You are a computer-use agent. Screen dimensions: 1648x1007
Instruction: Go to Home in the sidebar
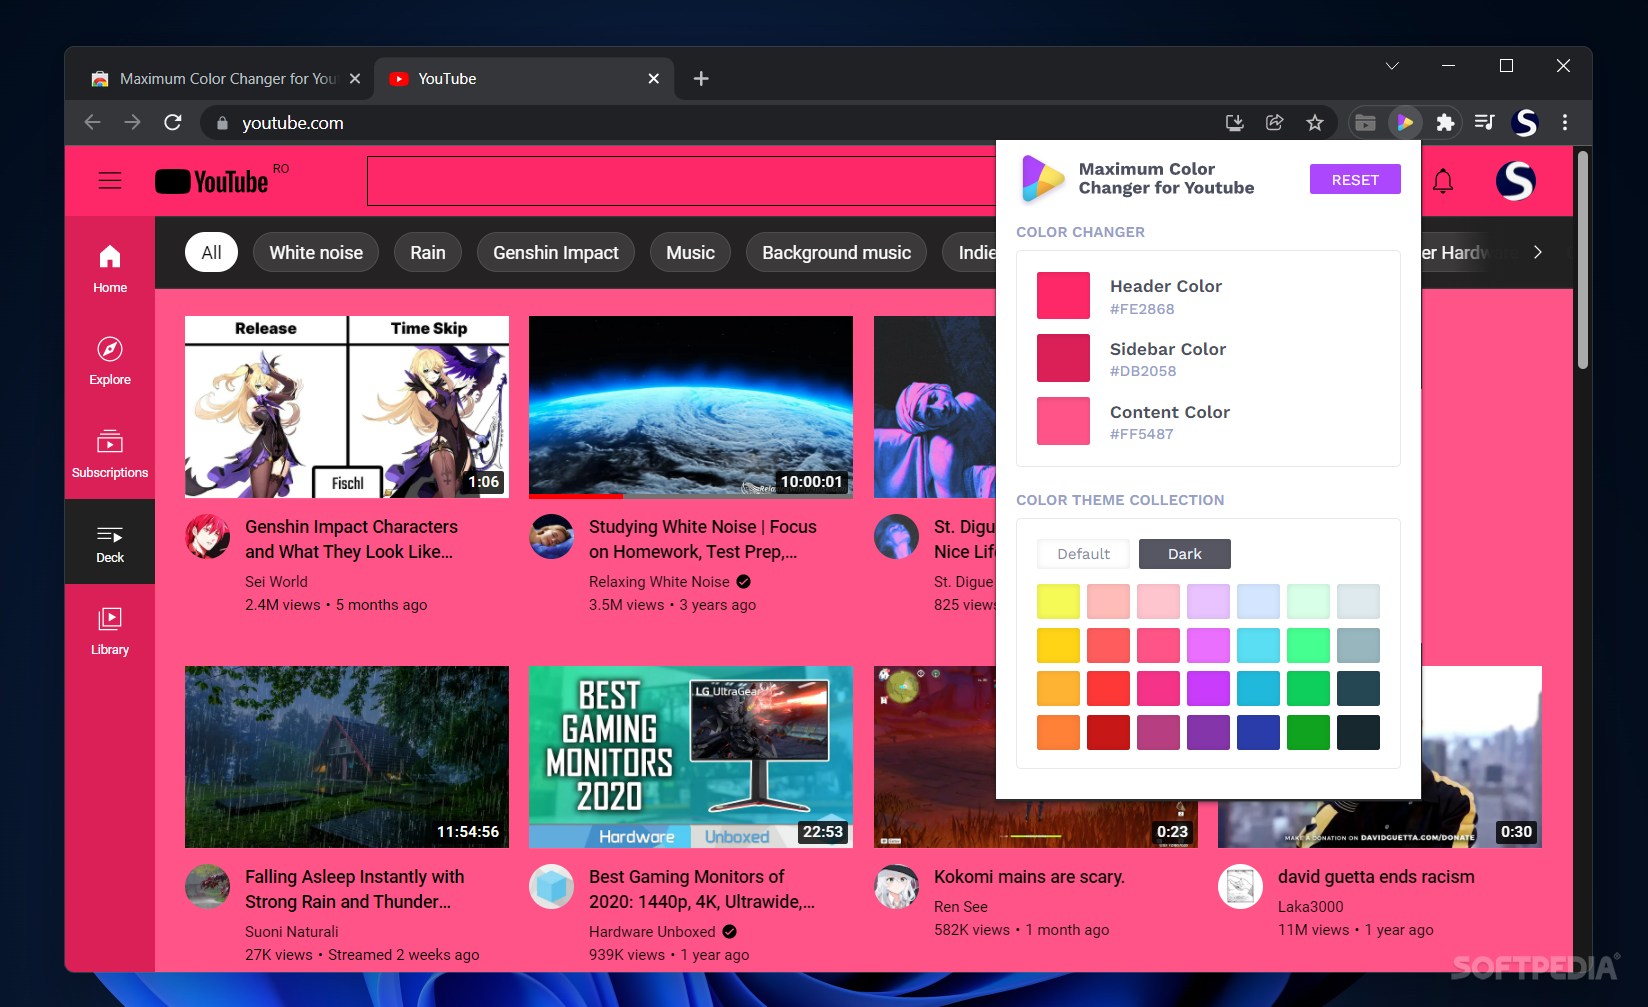(x=110, y=269)
